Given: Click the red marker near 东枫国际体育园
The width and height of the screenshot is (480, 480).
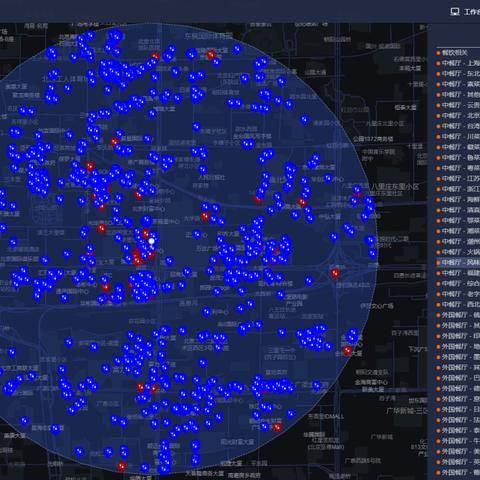Looking at the screenshot, I should tap(211, 54).
